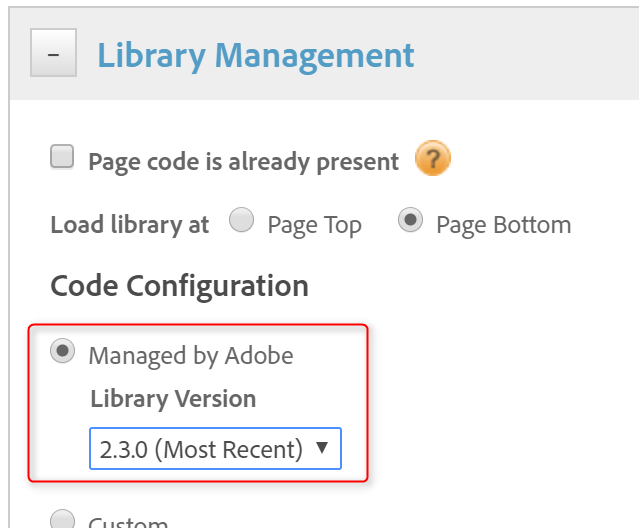
Task: Click the Library Management heading link
Action: tap(256, 55)
